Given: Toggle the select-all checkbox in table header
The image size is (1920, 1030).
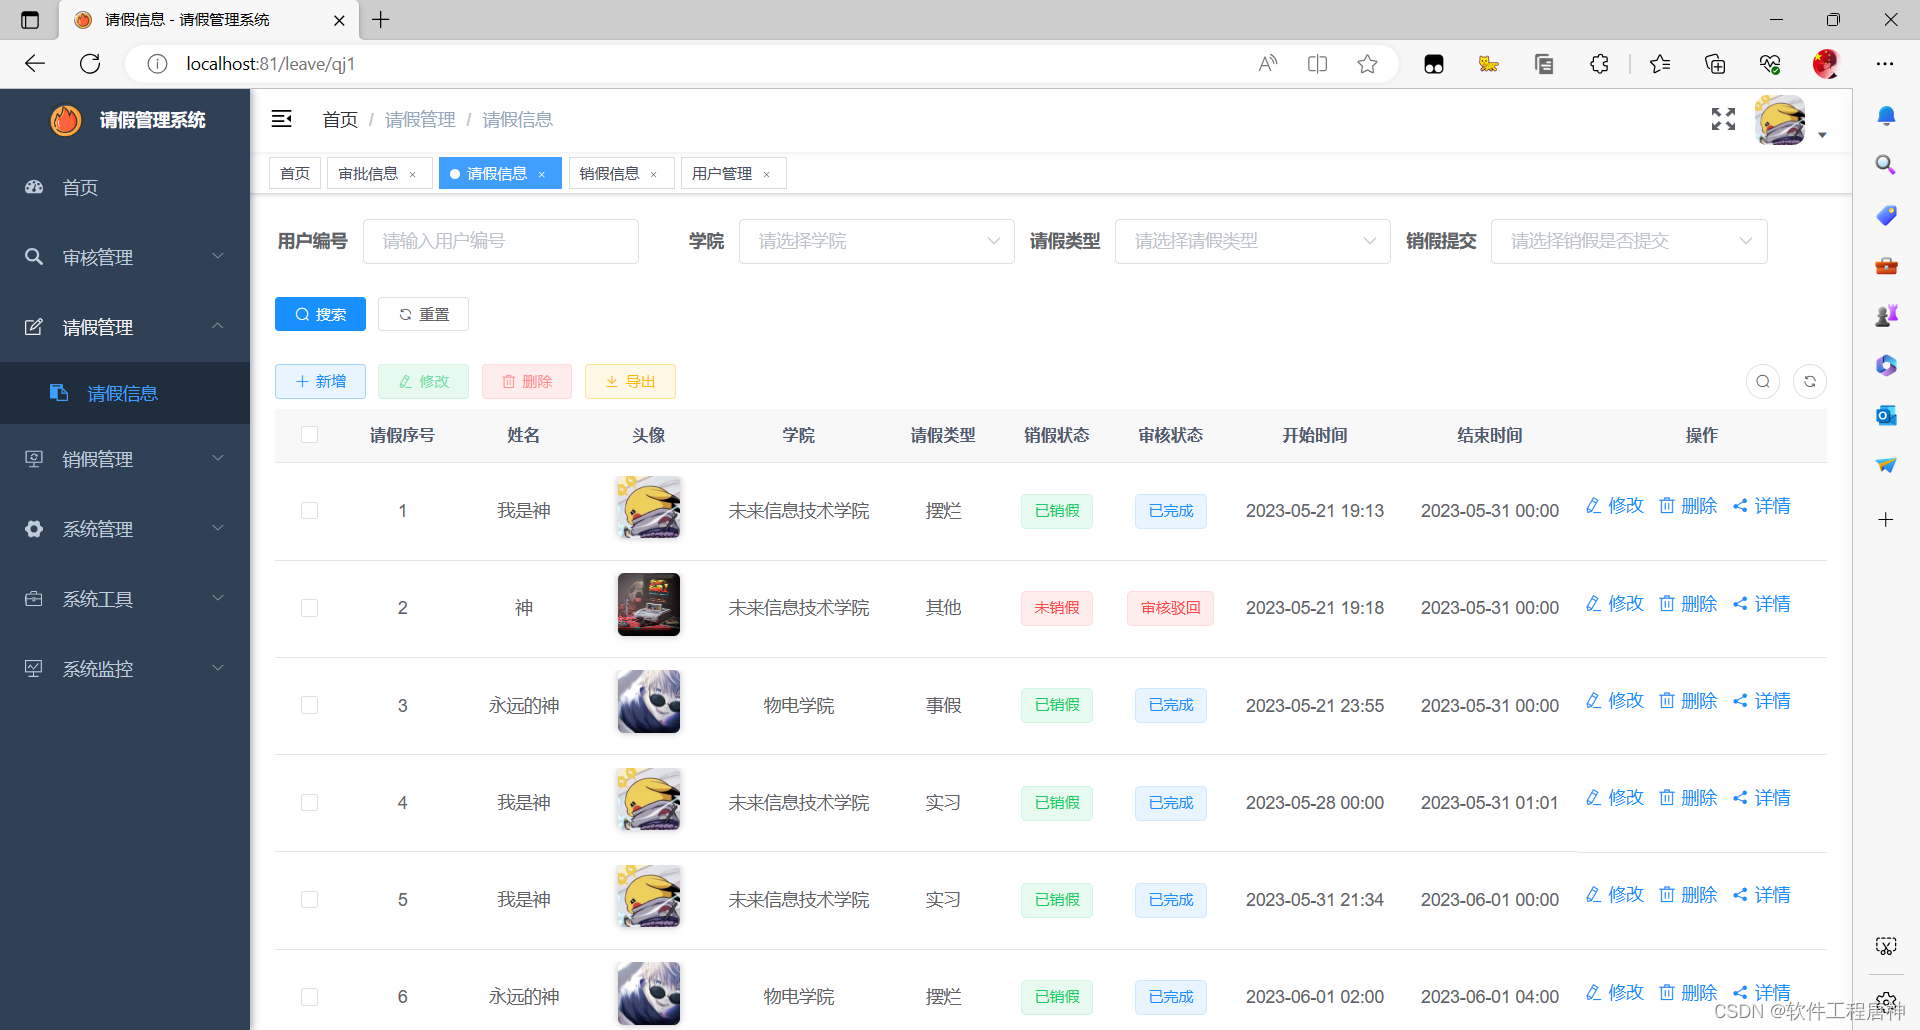Looking at the screenshot, I should point(309,435).
